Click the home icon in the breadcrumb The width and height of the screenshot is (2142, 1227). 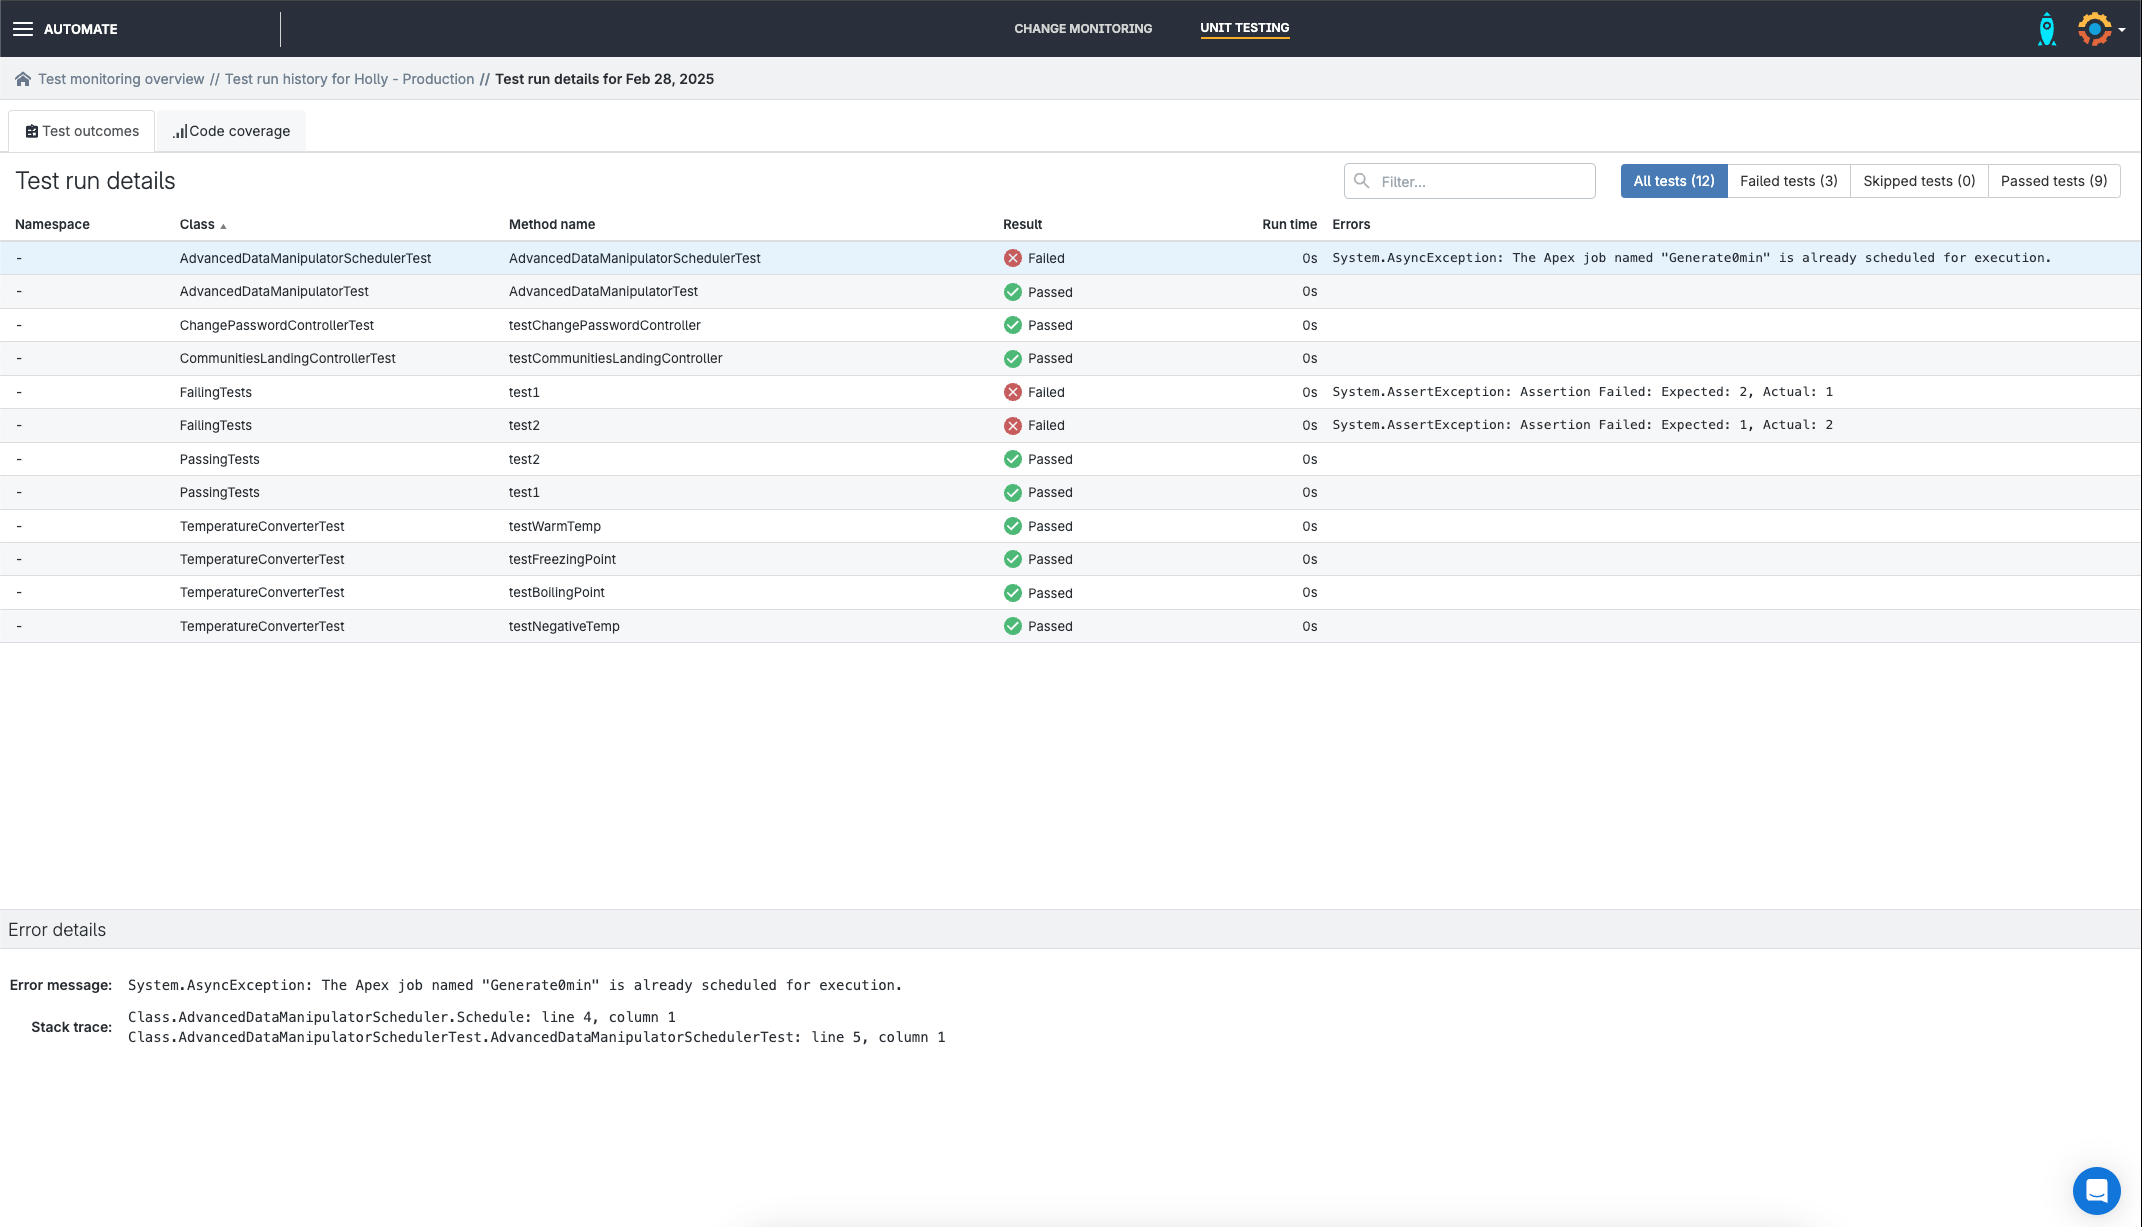pos(22,79)
